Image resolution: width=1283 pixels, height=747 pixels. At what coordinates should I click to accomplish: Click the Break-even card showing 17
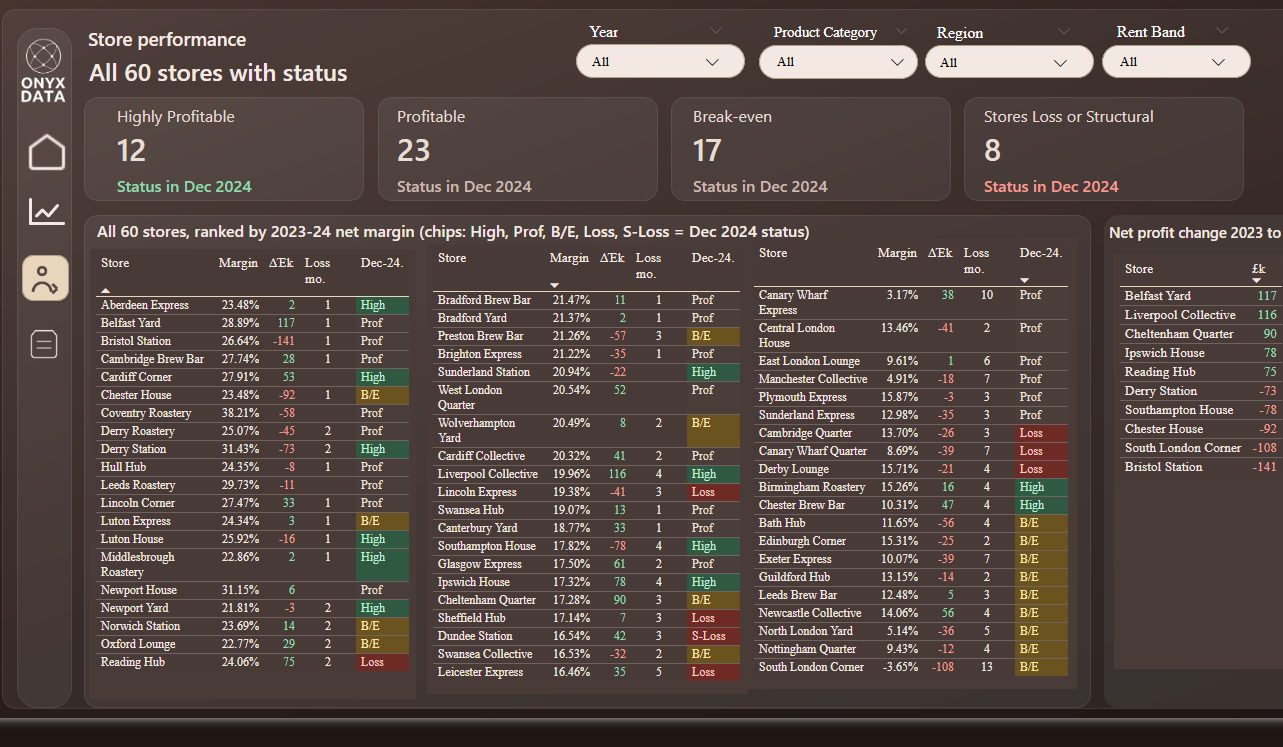(810, 149)
